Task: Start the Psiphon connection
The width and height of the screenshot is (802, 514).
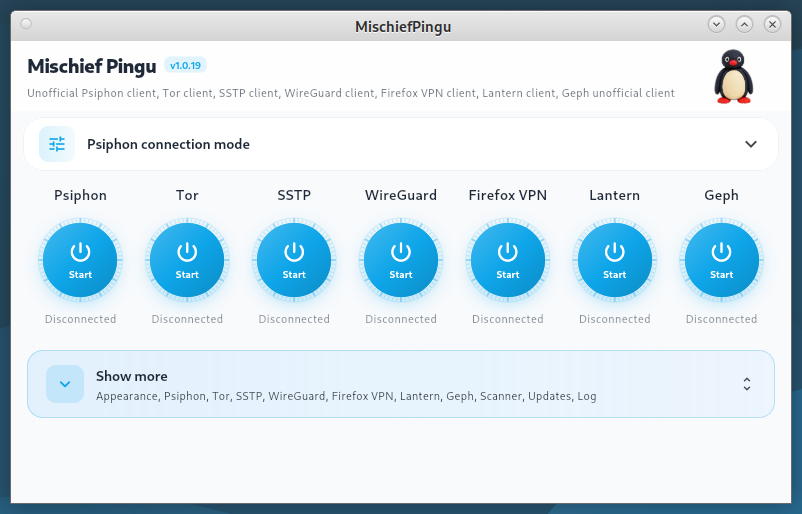Action: (x=80, y=260)
